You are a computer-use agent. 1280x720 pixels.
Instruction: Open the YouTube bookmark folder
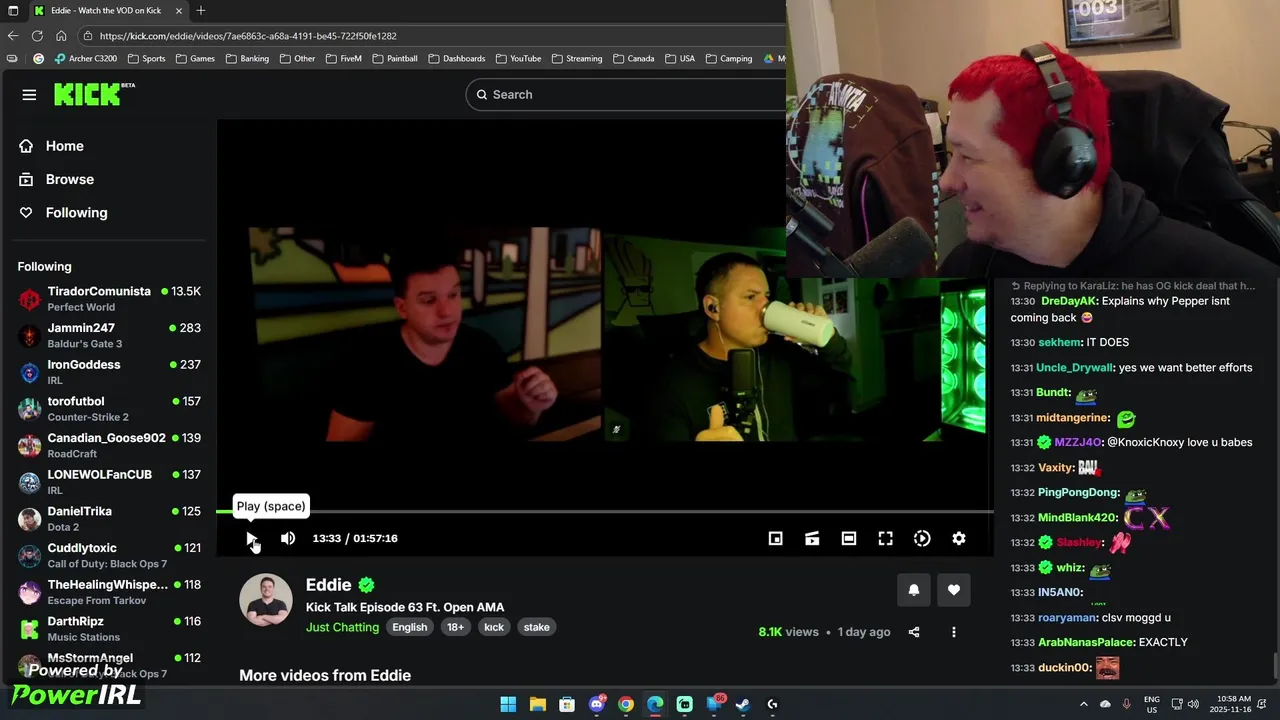pos(518,59)
